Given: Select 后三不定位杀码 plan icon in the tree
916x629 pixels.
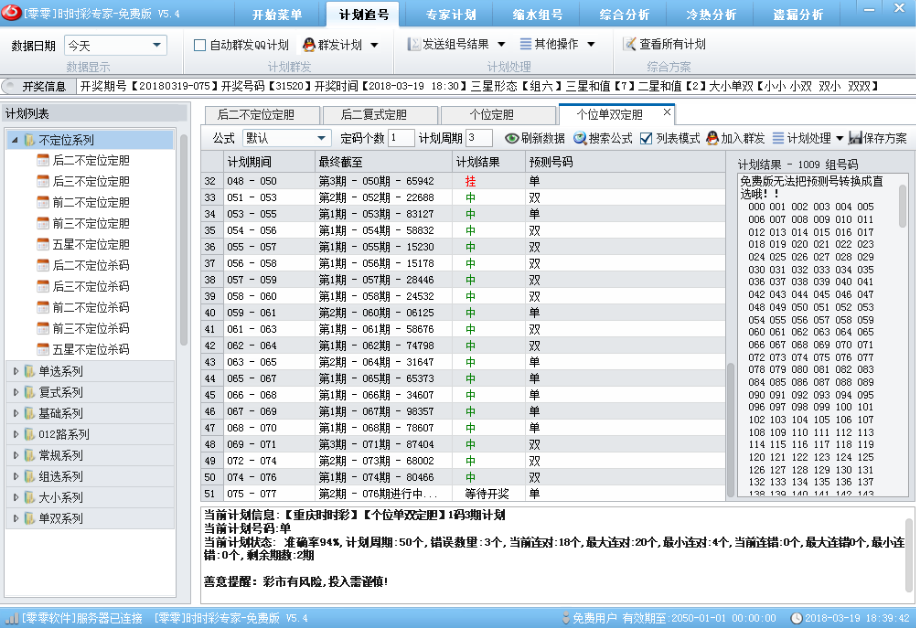Looking at the screenshot, I should coord(43,286).
